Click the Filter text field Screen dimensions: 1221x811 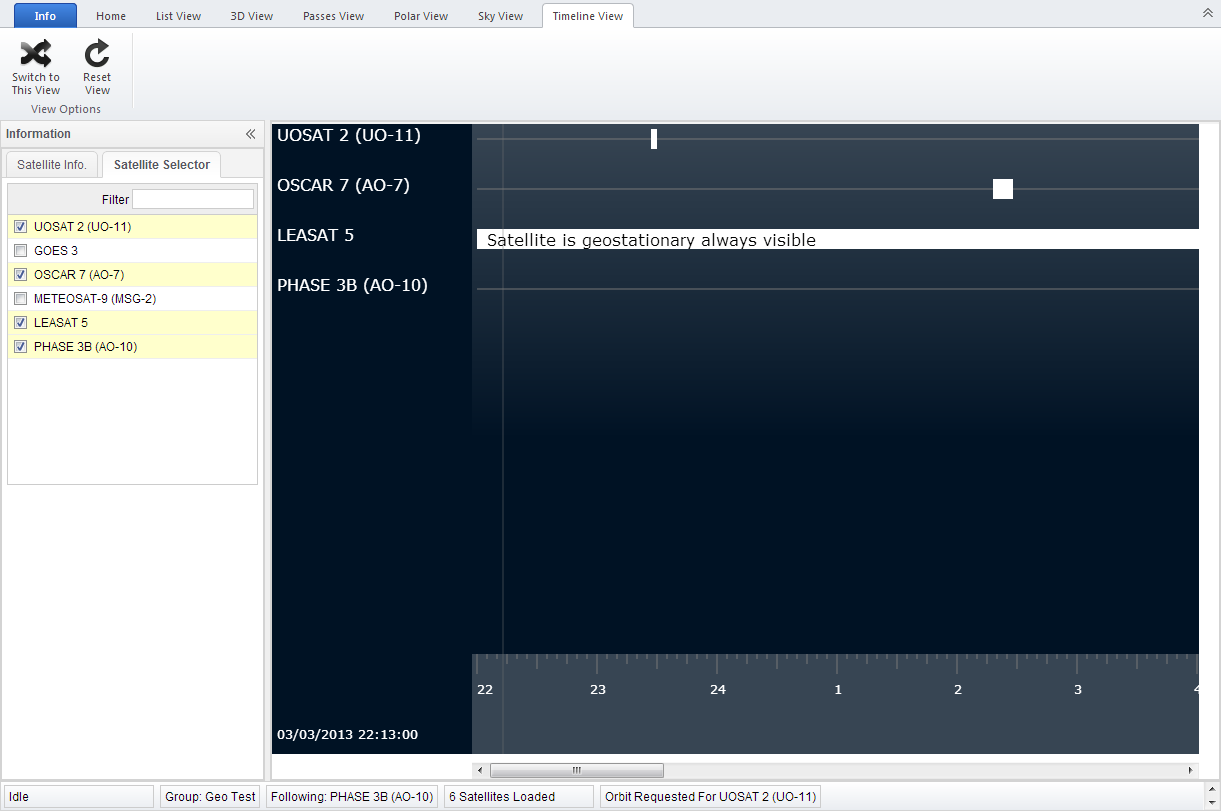(193, 199)
